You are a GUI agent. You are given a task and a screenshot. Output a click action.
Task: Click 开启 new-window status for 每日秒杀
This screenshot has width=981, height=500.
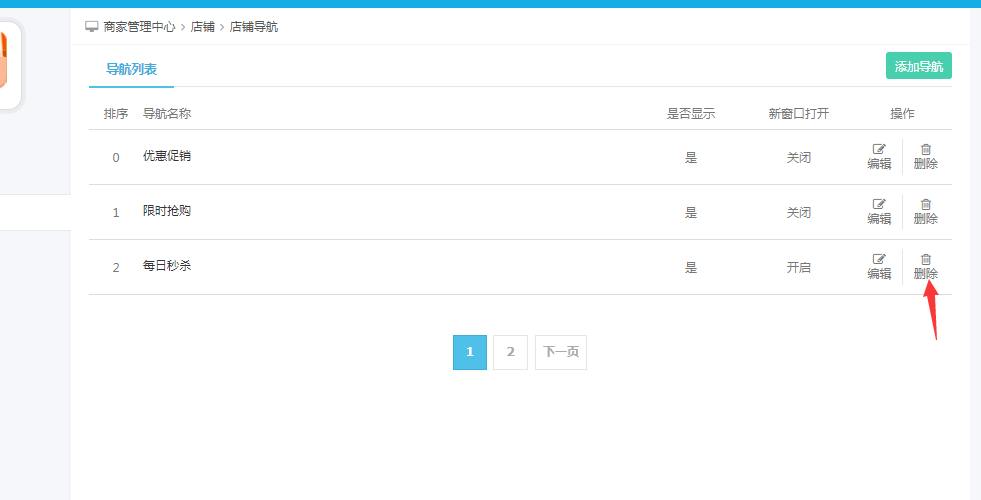[x=798, y=268]
